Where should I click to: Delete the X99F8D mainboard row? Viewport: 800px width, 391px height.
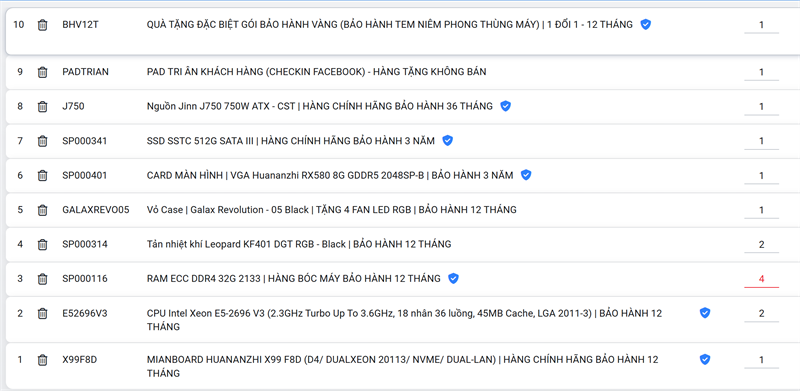click(x=42, y=360)
